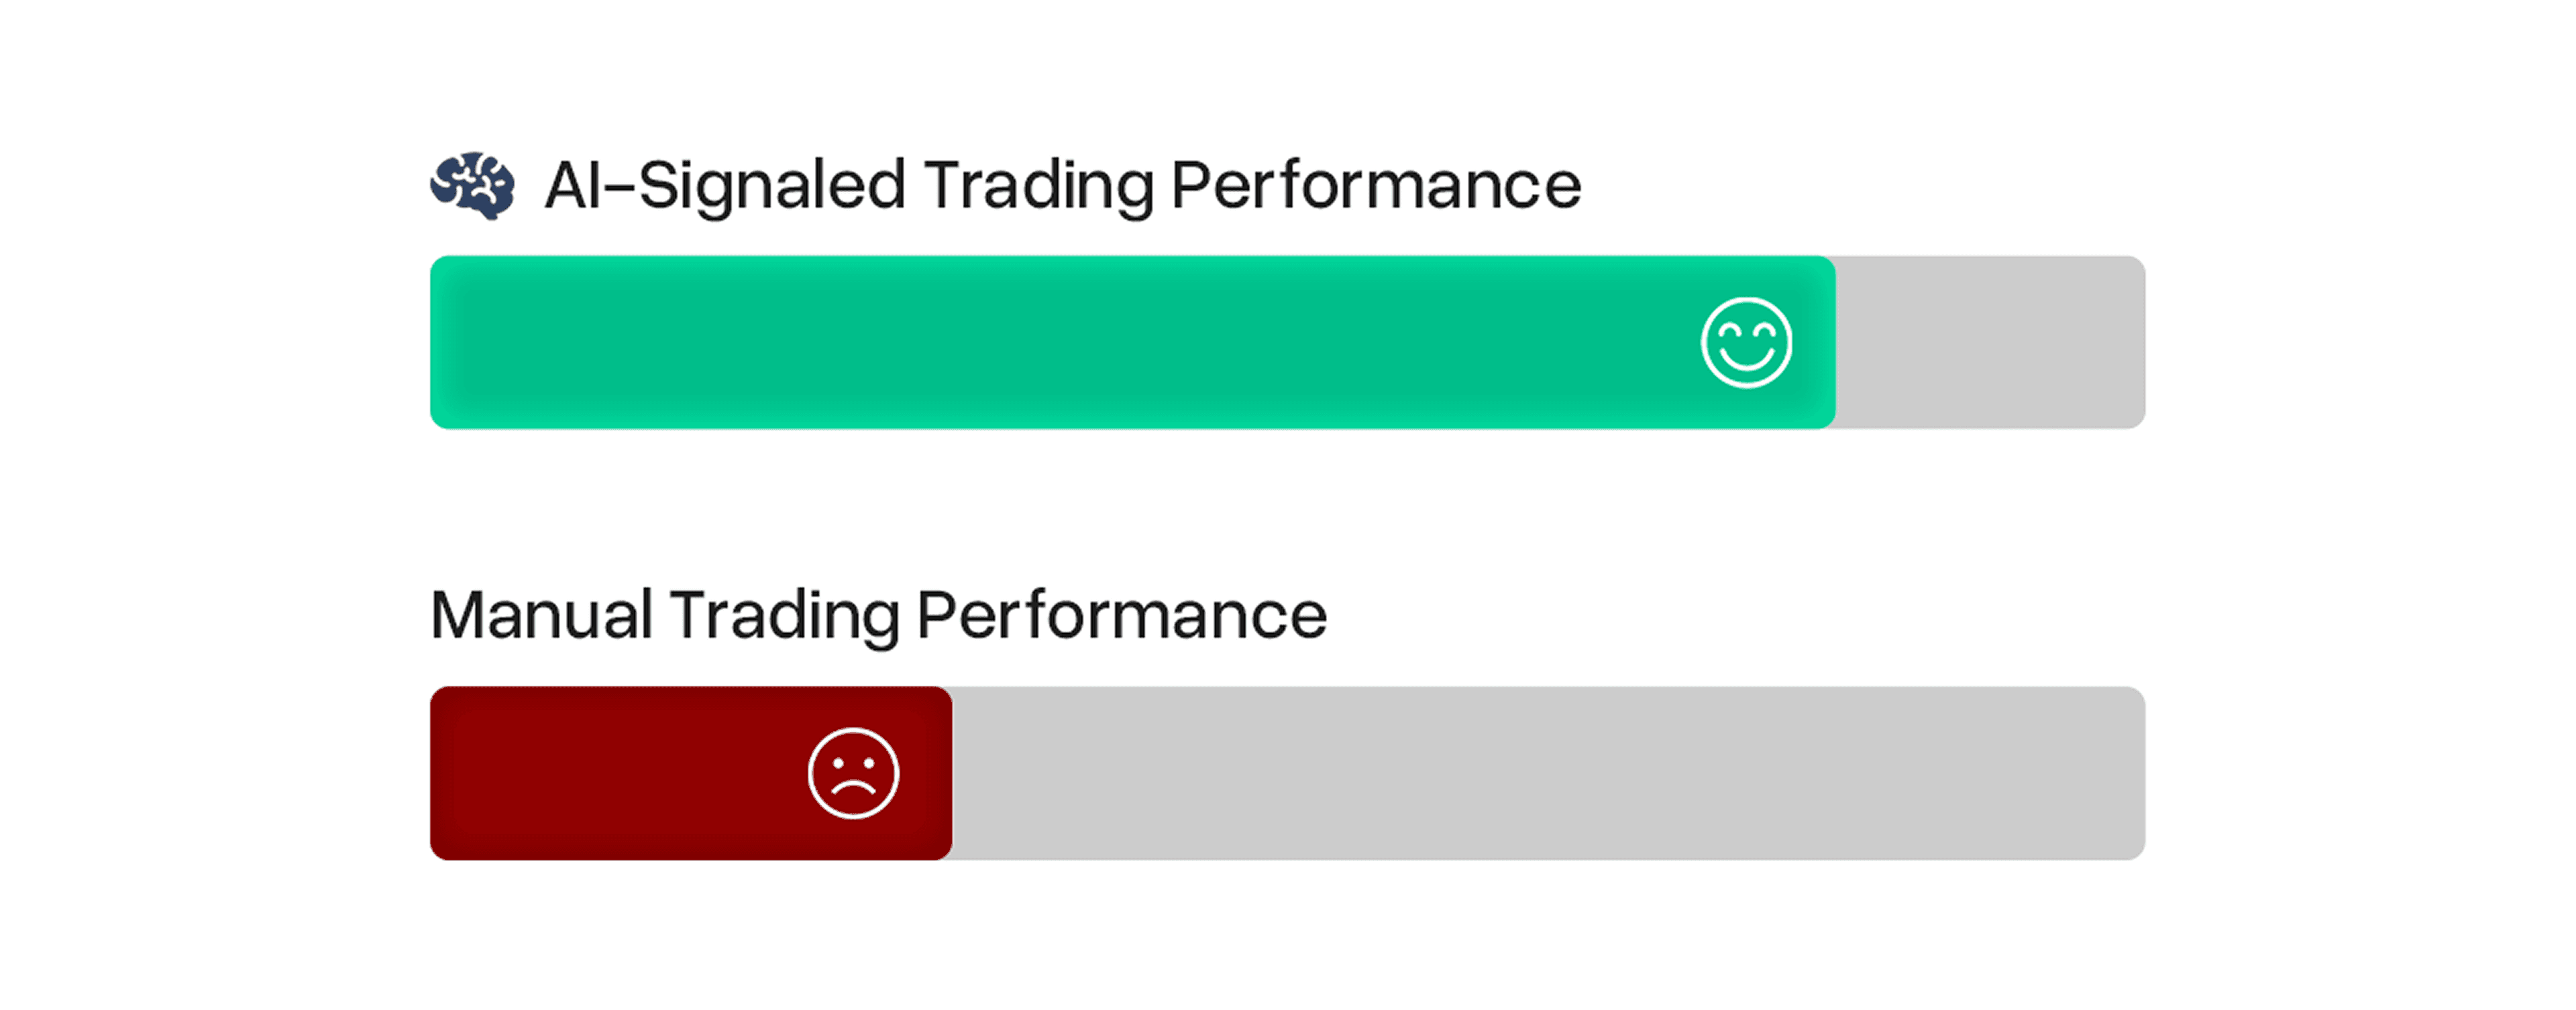Screen dimensions: 2576x1010
Task: Click the brain icon beside AI-Signaled heading
Action: pos(472,185)
